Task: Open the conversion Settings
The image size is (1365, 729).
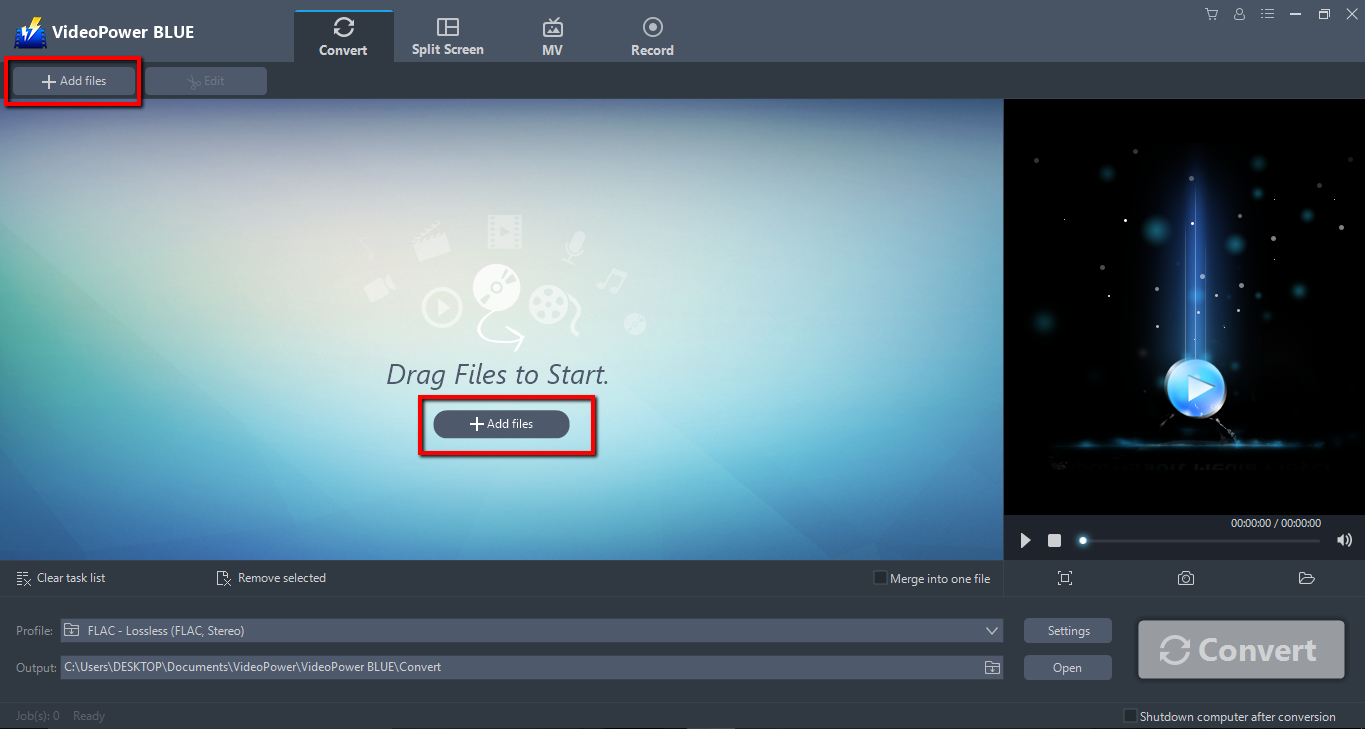Action: (x=1067, y=630)
